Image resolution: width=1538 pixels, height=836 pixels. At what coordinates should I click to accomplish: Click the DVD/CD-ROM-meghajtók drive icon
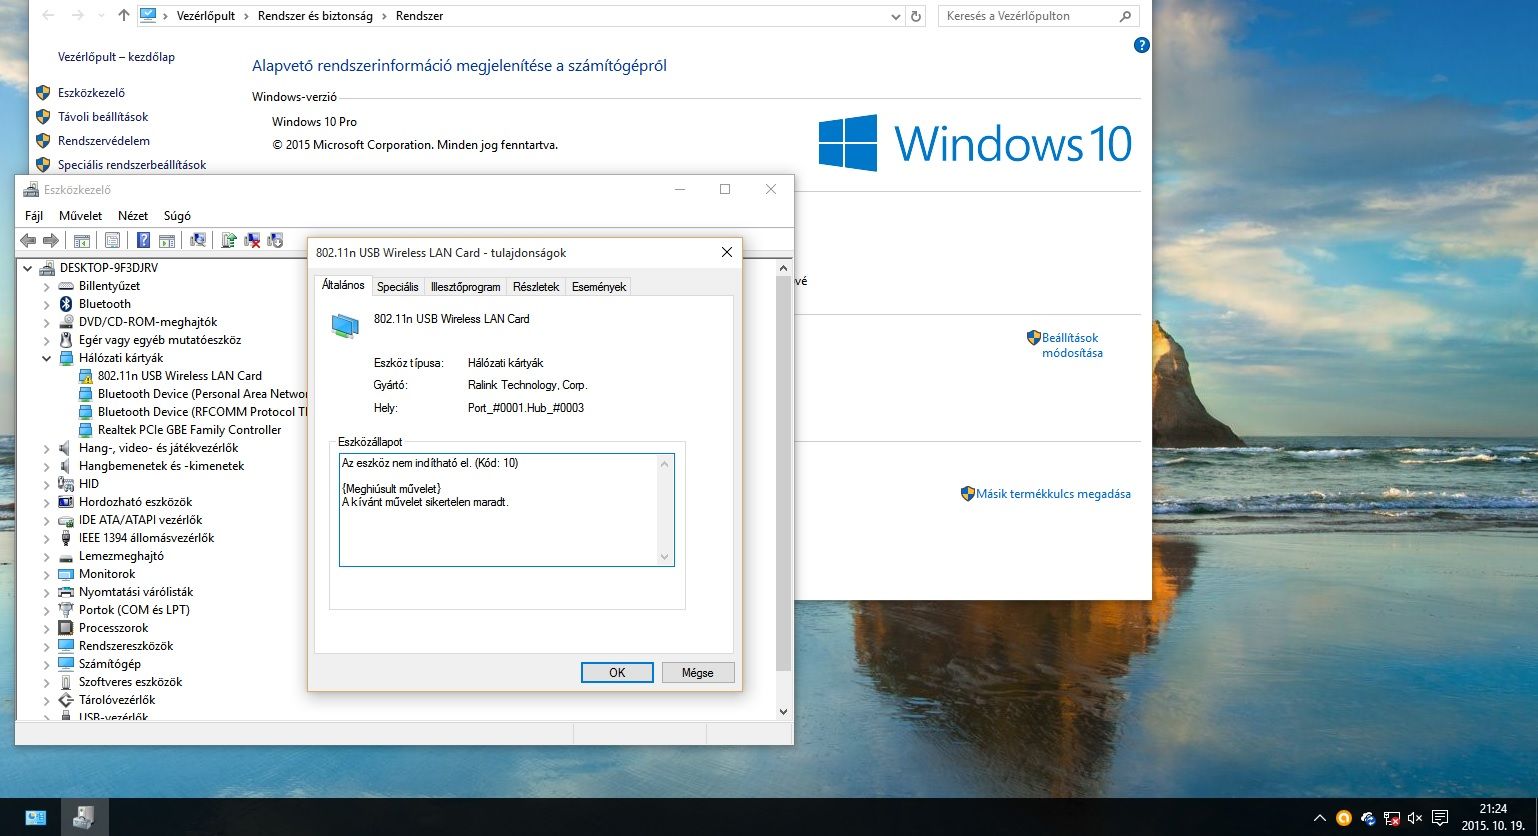67,322
